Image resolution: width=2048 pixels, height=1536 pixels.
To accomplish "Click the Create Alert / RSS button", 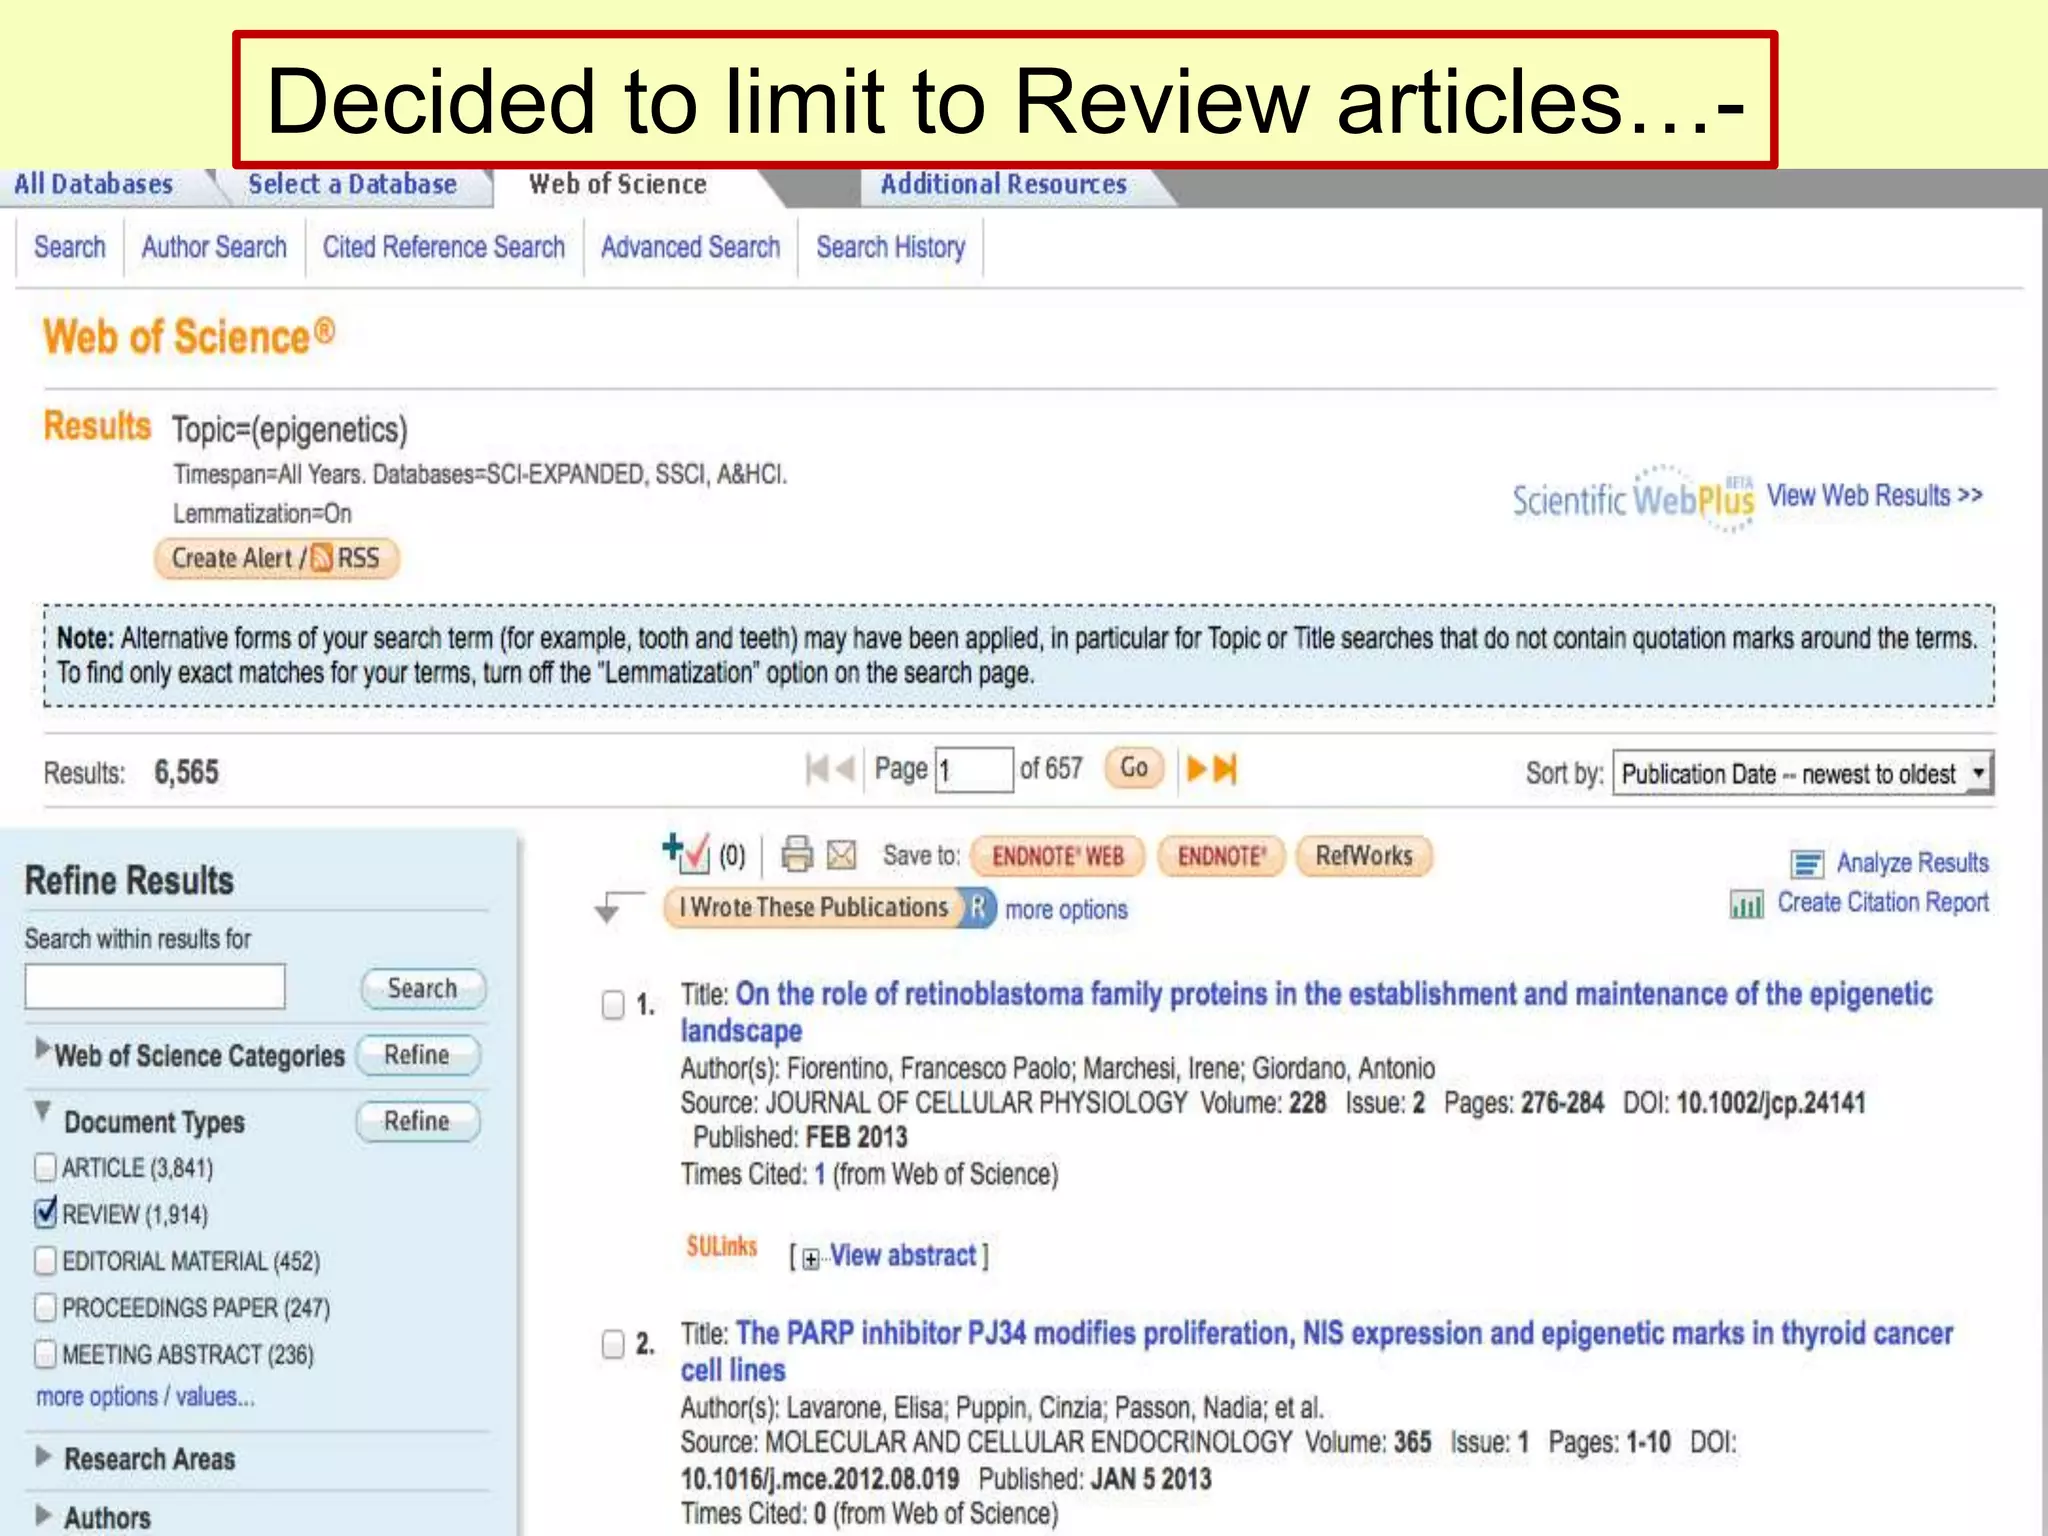I will pyautogui.click(x=276, y=558).
